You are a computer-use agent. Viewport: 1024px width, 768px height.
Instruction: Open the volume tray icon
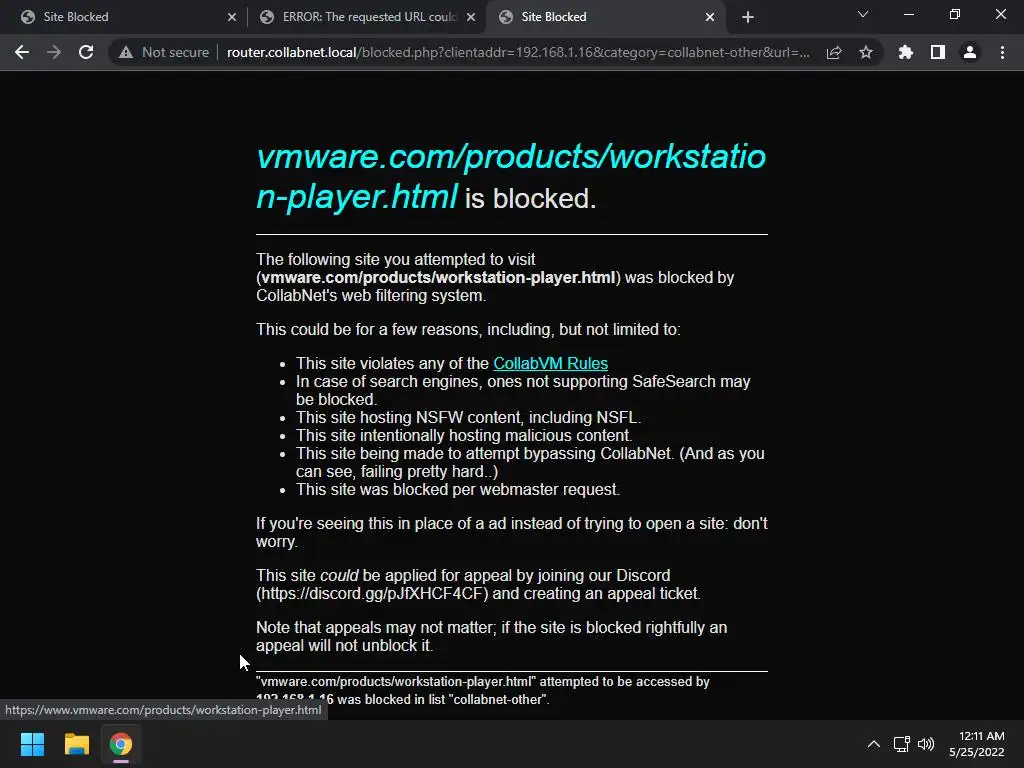coord(925,744)
